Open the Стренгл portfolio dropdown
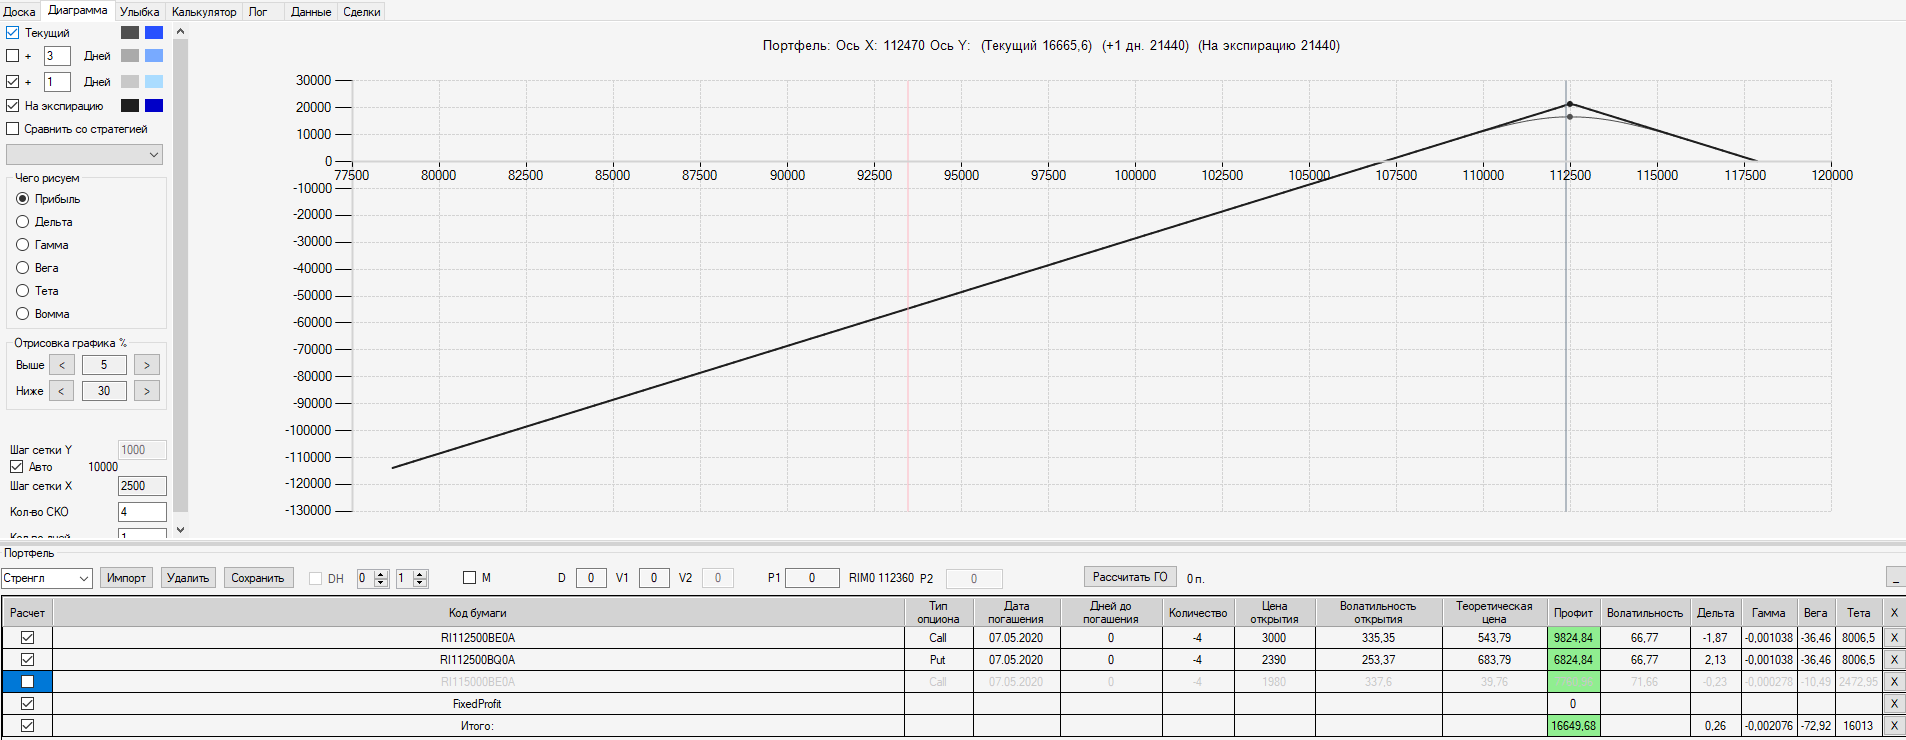Image resolution: width=1906 pixels, height=740 pixels. (x=46, y=578)
